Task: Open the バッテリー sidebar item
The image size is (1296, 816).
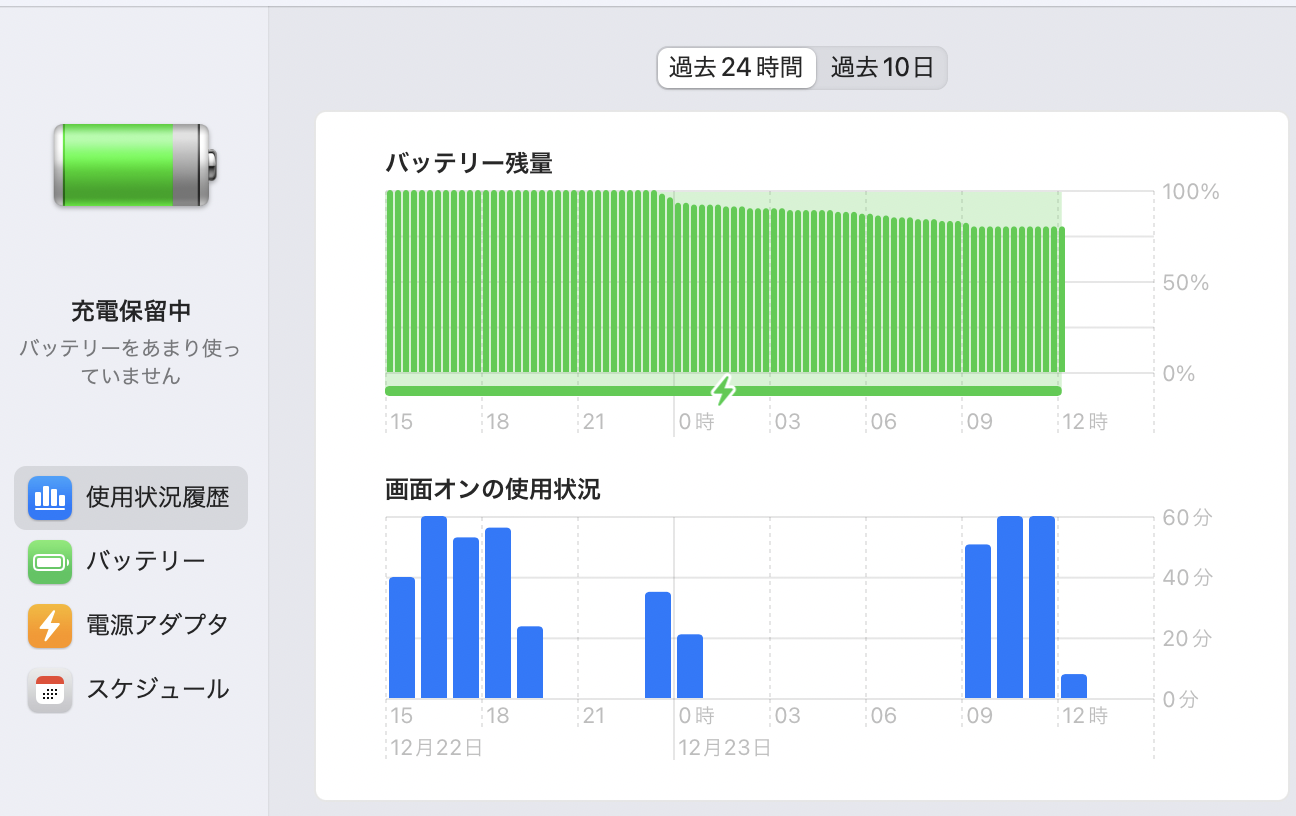Action: (145, 562)
